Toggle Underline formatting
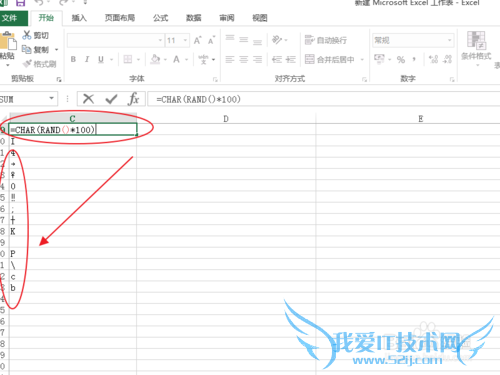 101,60
